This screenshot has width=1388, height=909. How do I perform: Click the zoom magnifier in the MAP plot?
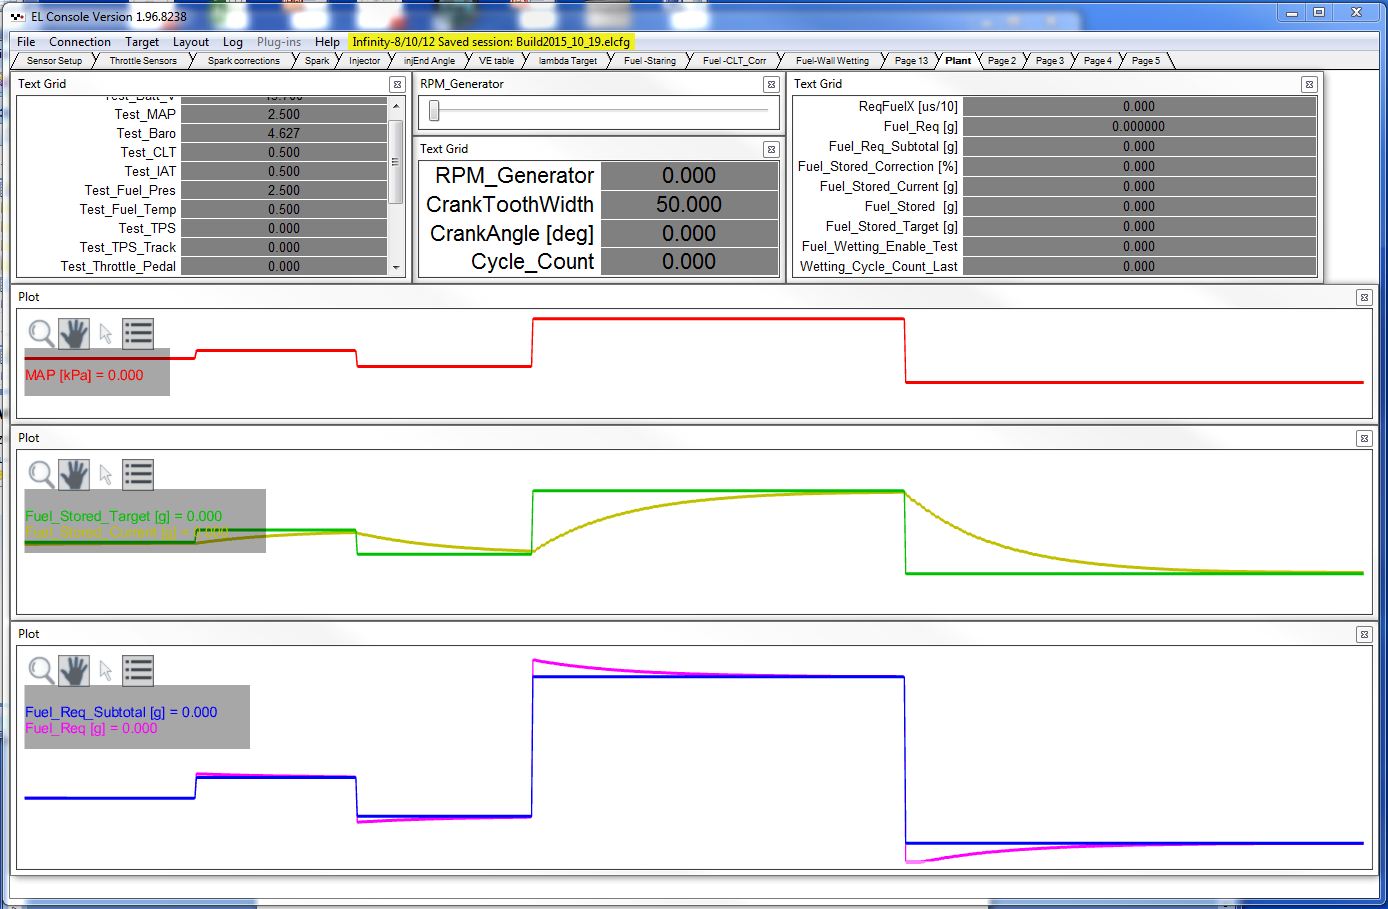coord(41,333)
